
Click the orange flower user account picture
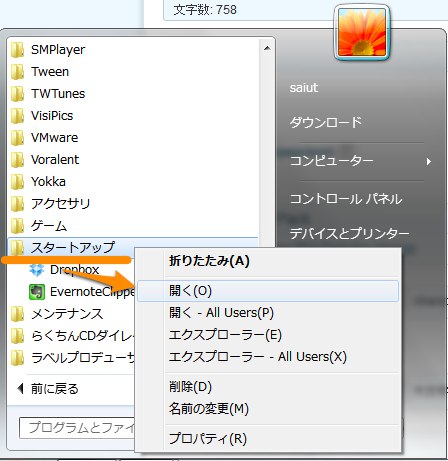(x=362, y=32)
